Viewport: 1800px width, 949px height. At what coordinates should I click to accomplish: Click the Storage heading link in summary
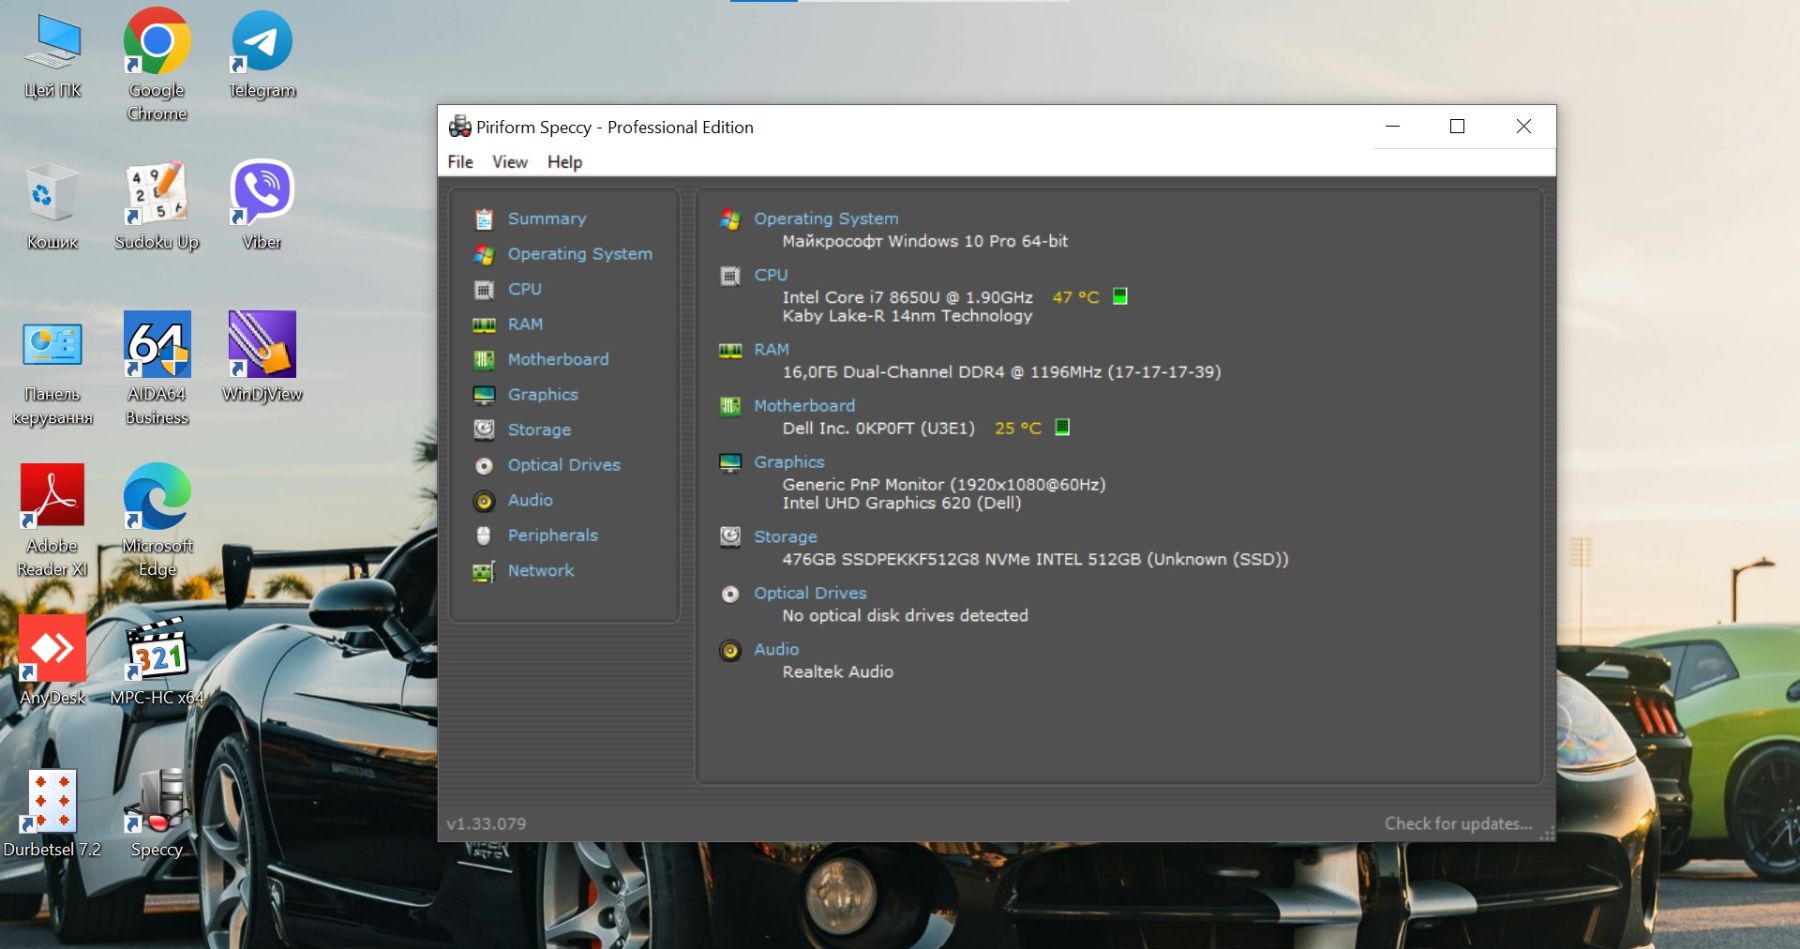785,537
